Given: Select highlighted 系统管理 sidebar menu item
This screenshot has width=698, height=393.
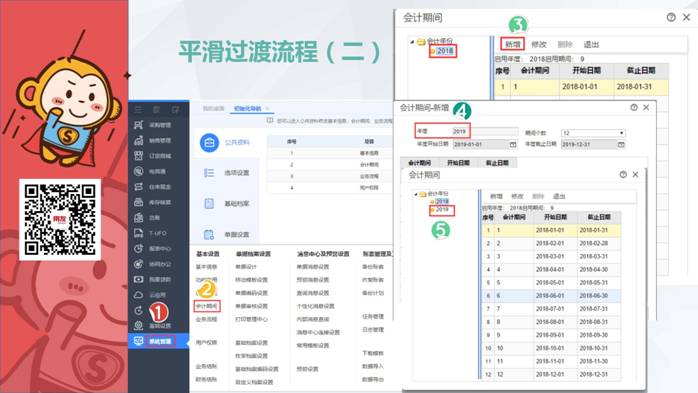Looking at the screenshot, I should [158, 341].
